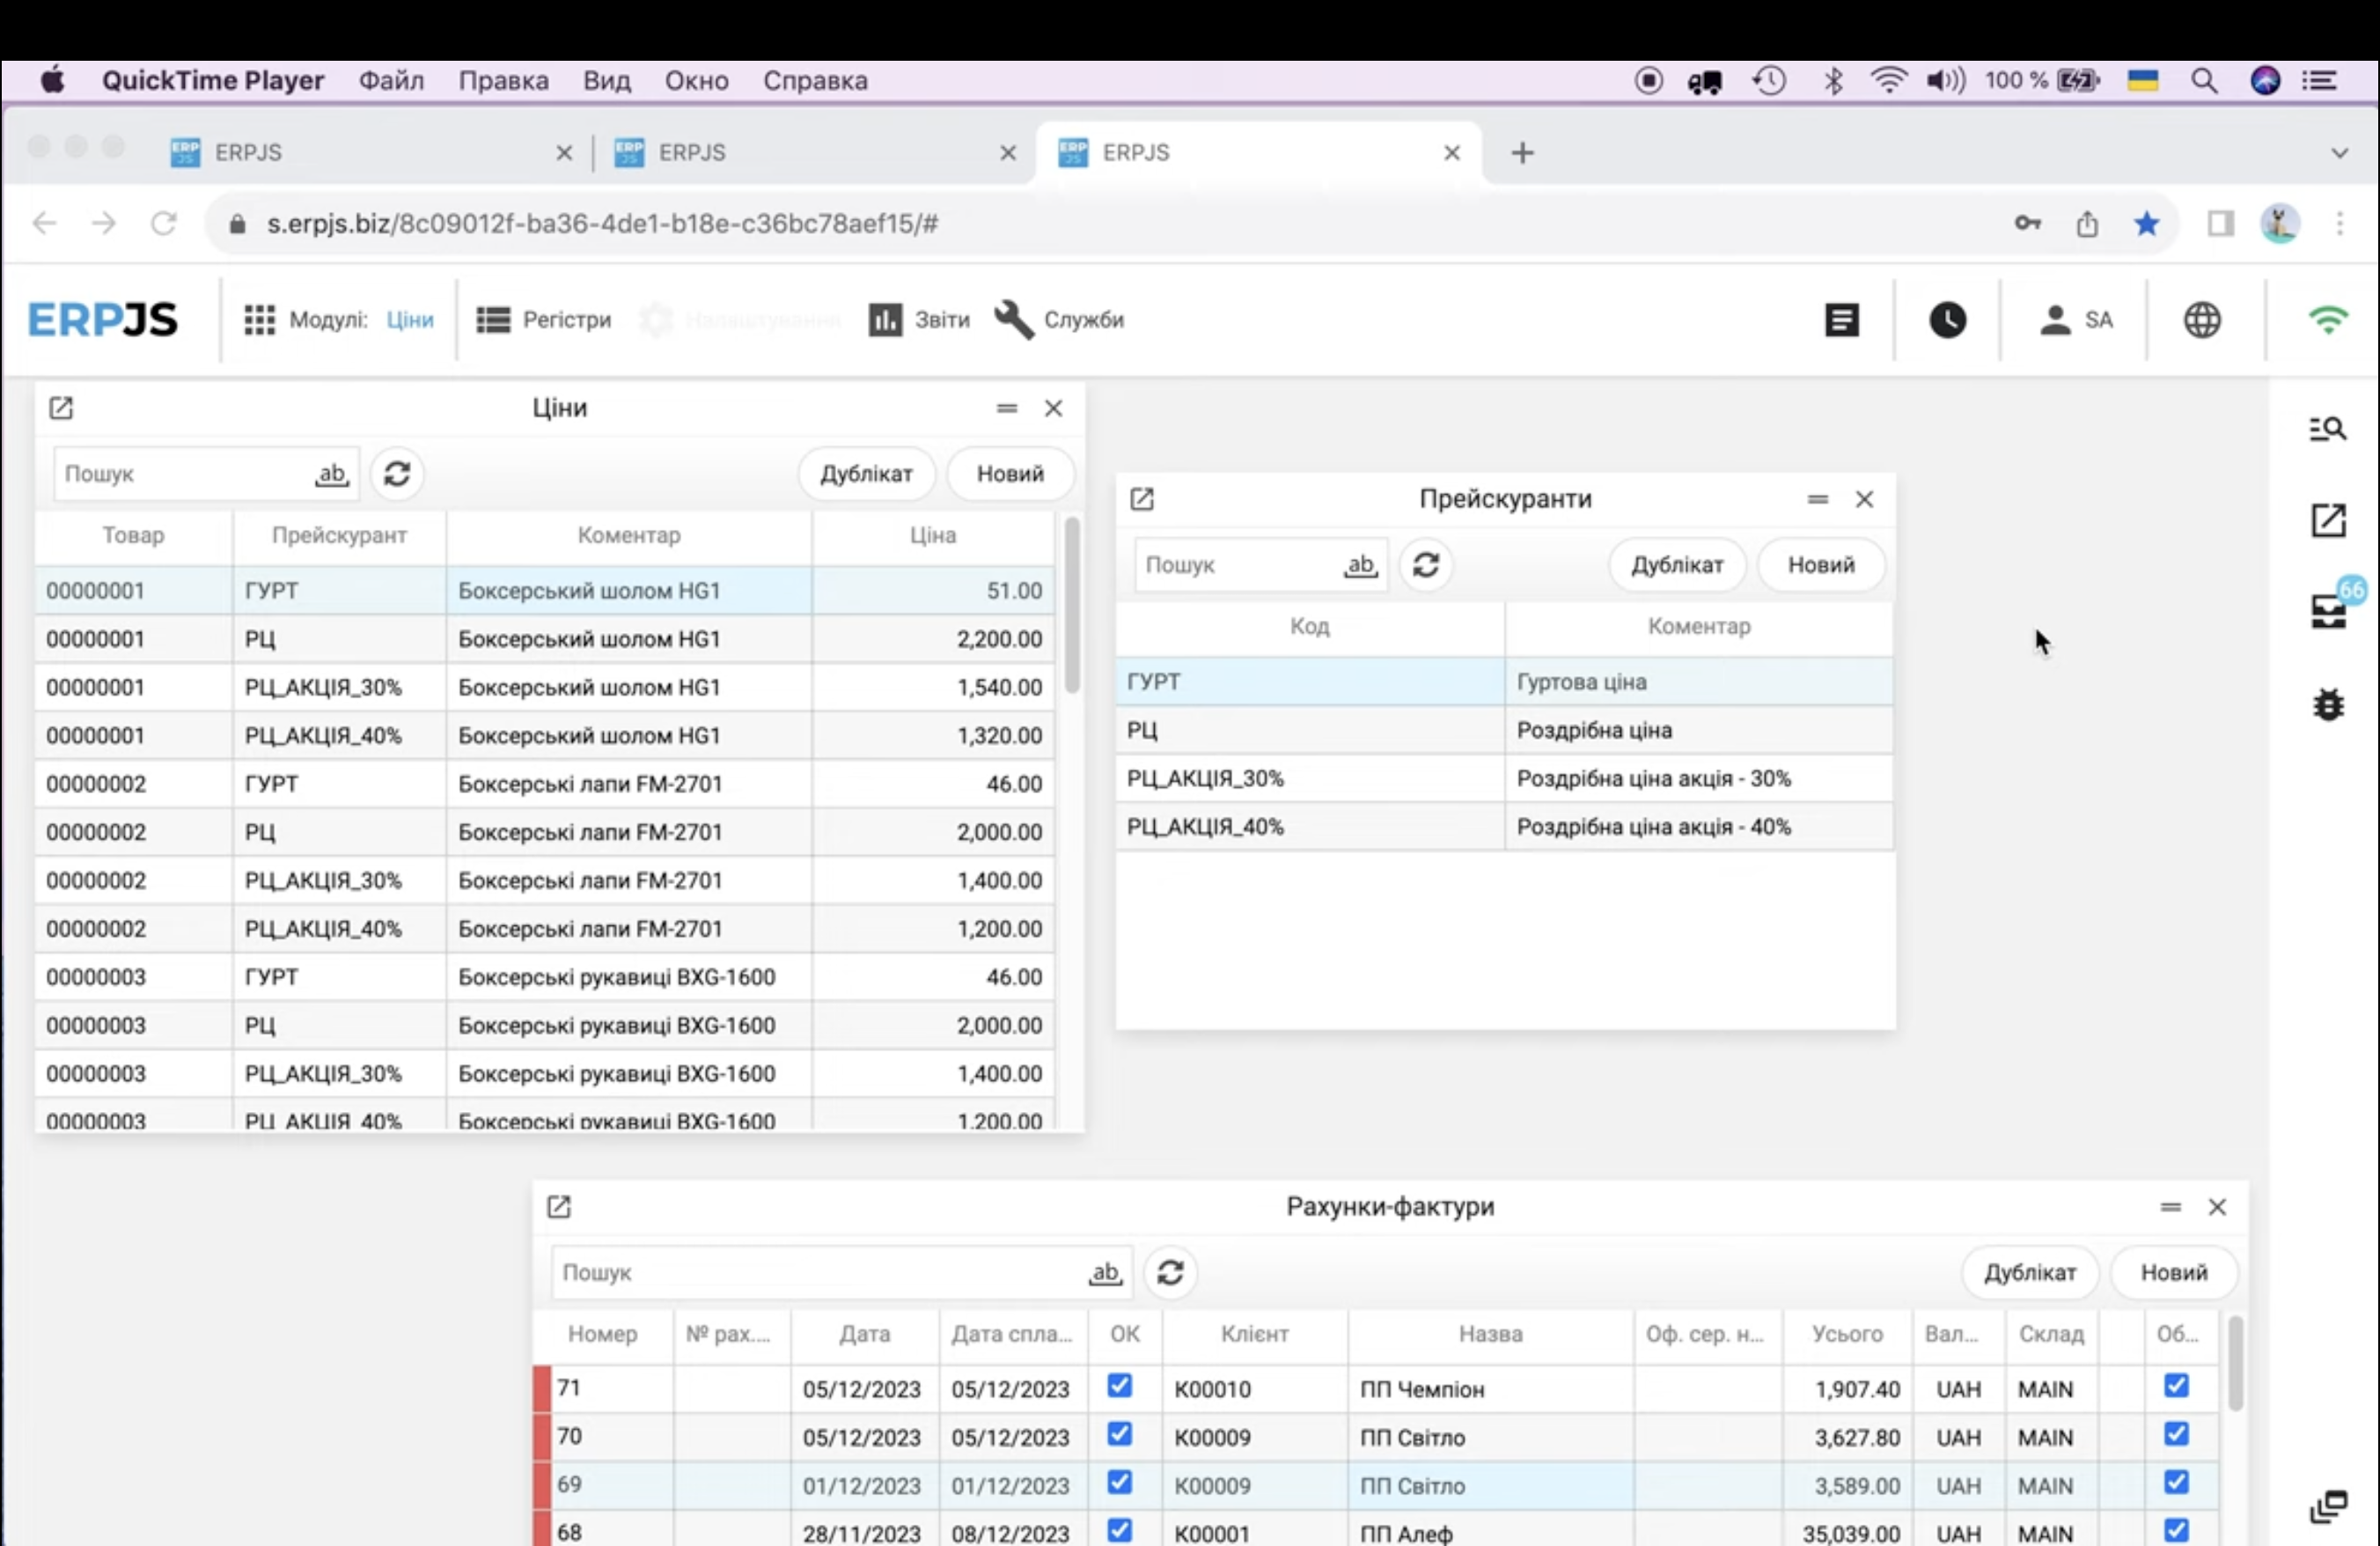Click the Ціни table vertical scrollbar
This screenshot has height=1546, width=2380.
[x=1072, y=606]
